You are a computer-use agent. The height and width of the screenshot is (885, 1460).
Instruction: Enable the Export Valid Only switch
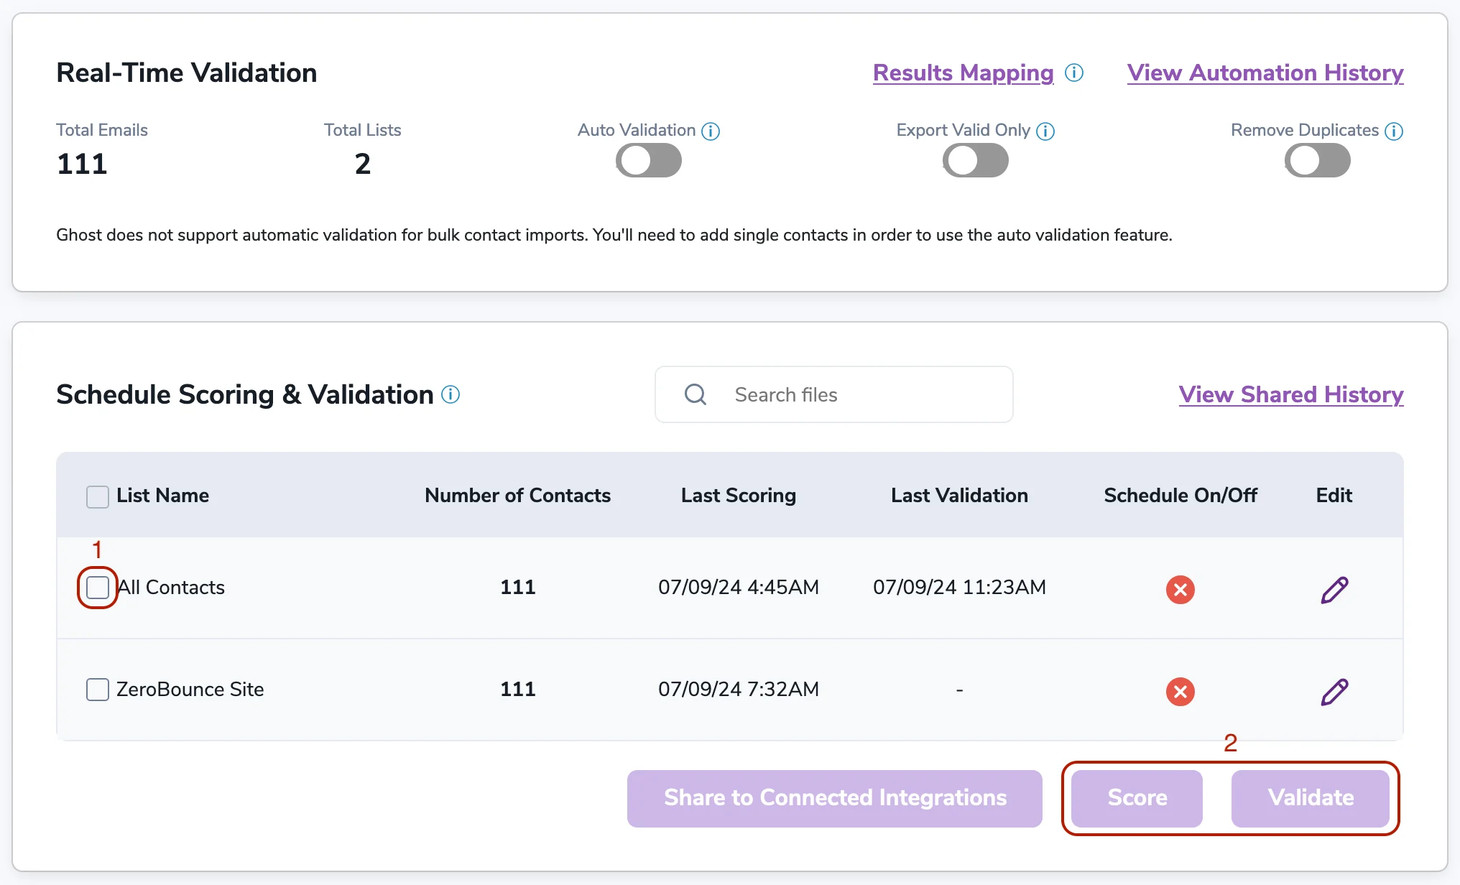tap(975, 160)
